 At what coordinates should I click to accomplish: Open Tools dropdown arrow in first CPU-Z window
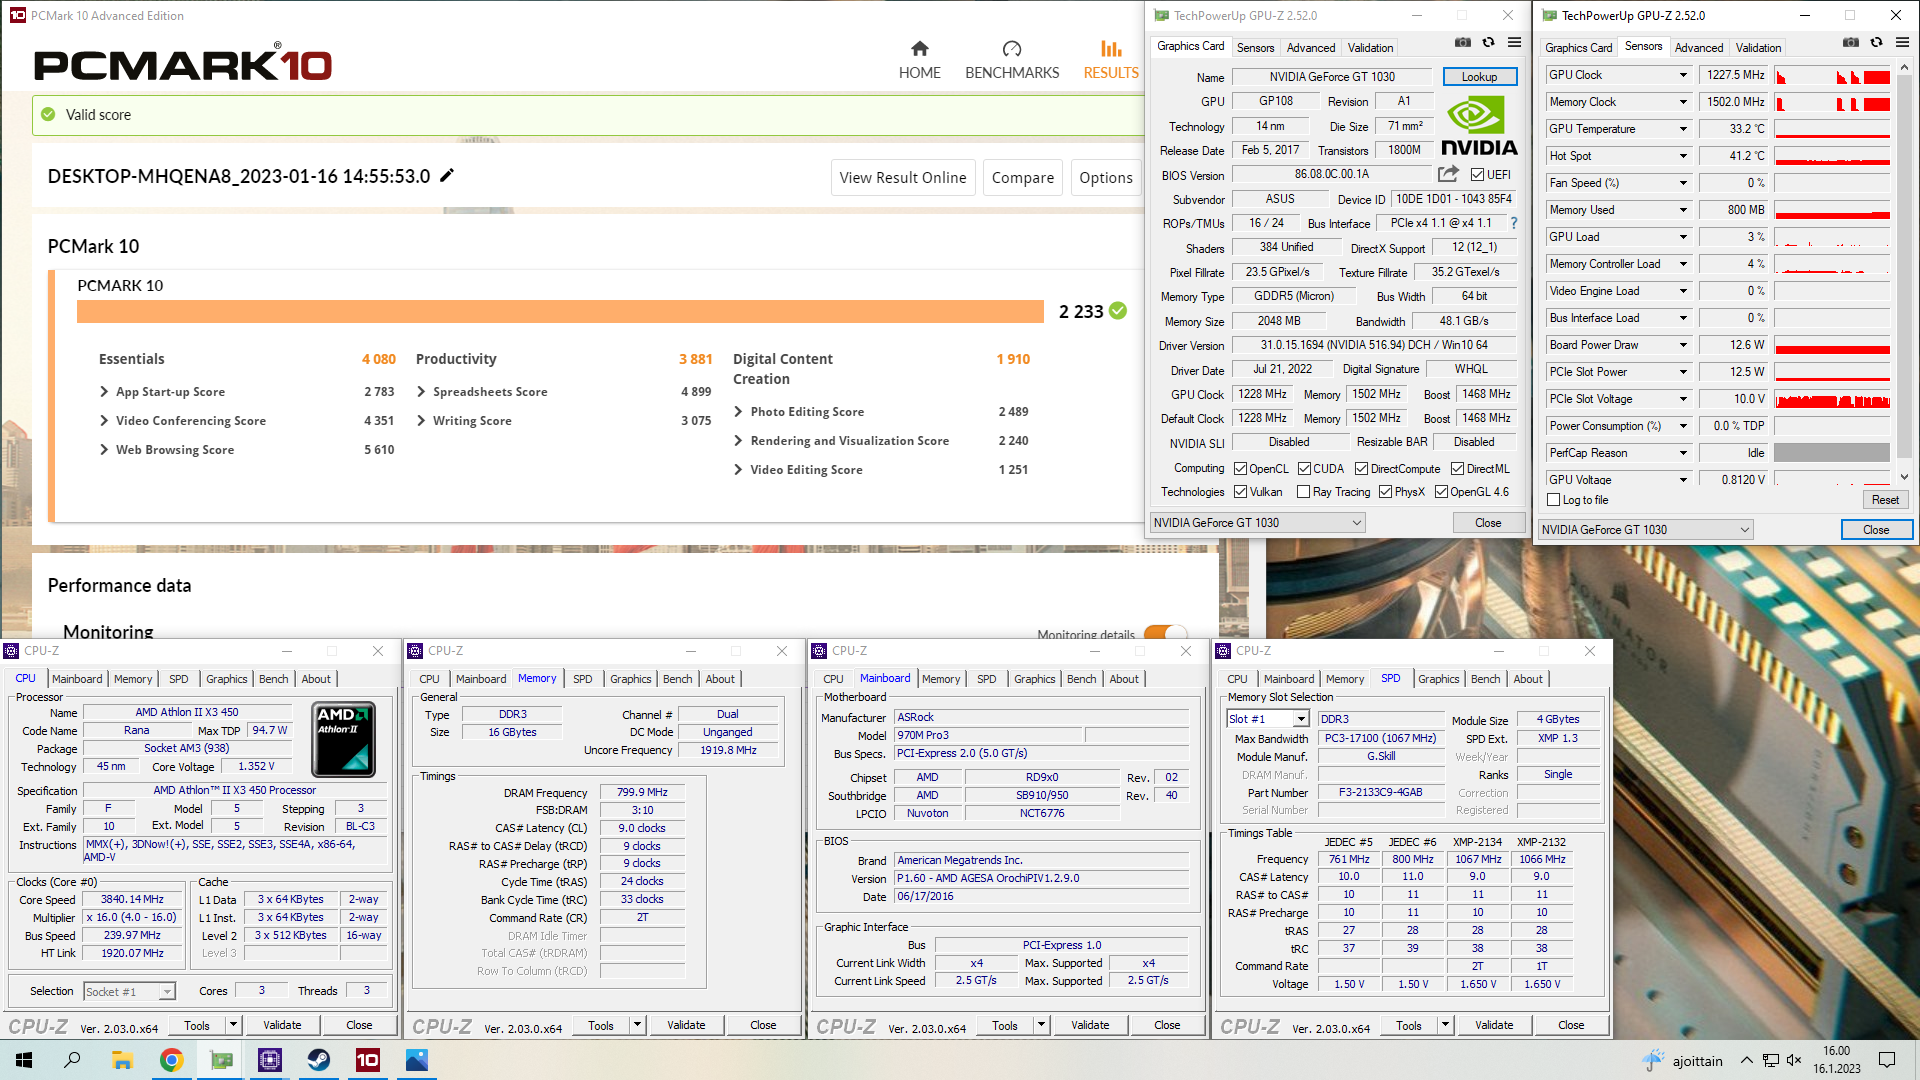[233, 1025]
